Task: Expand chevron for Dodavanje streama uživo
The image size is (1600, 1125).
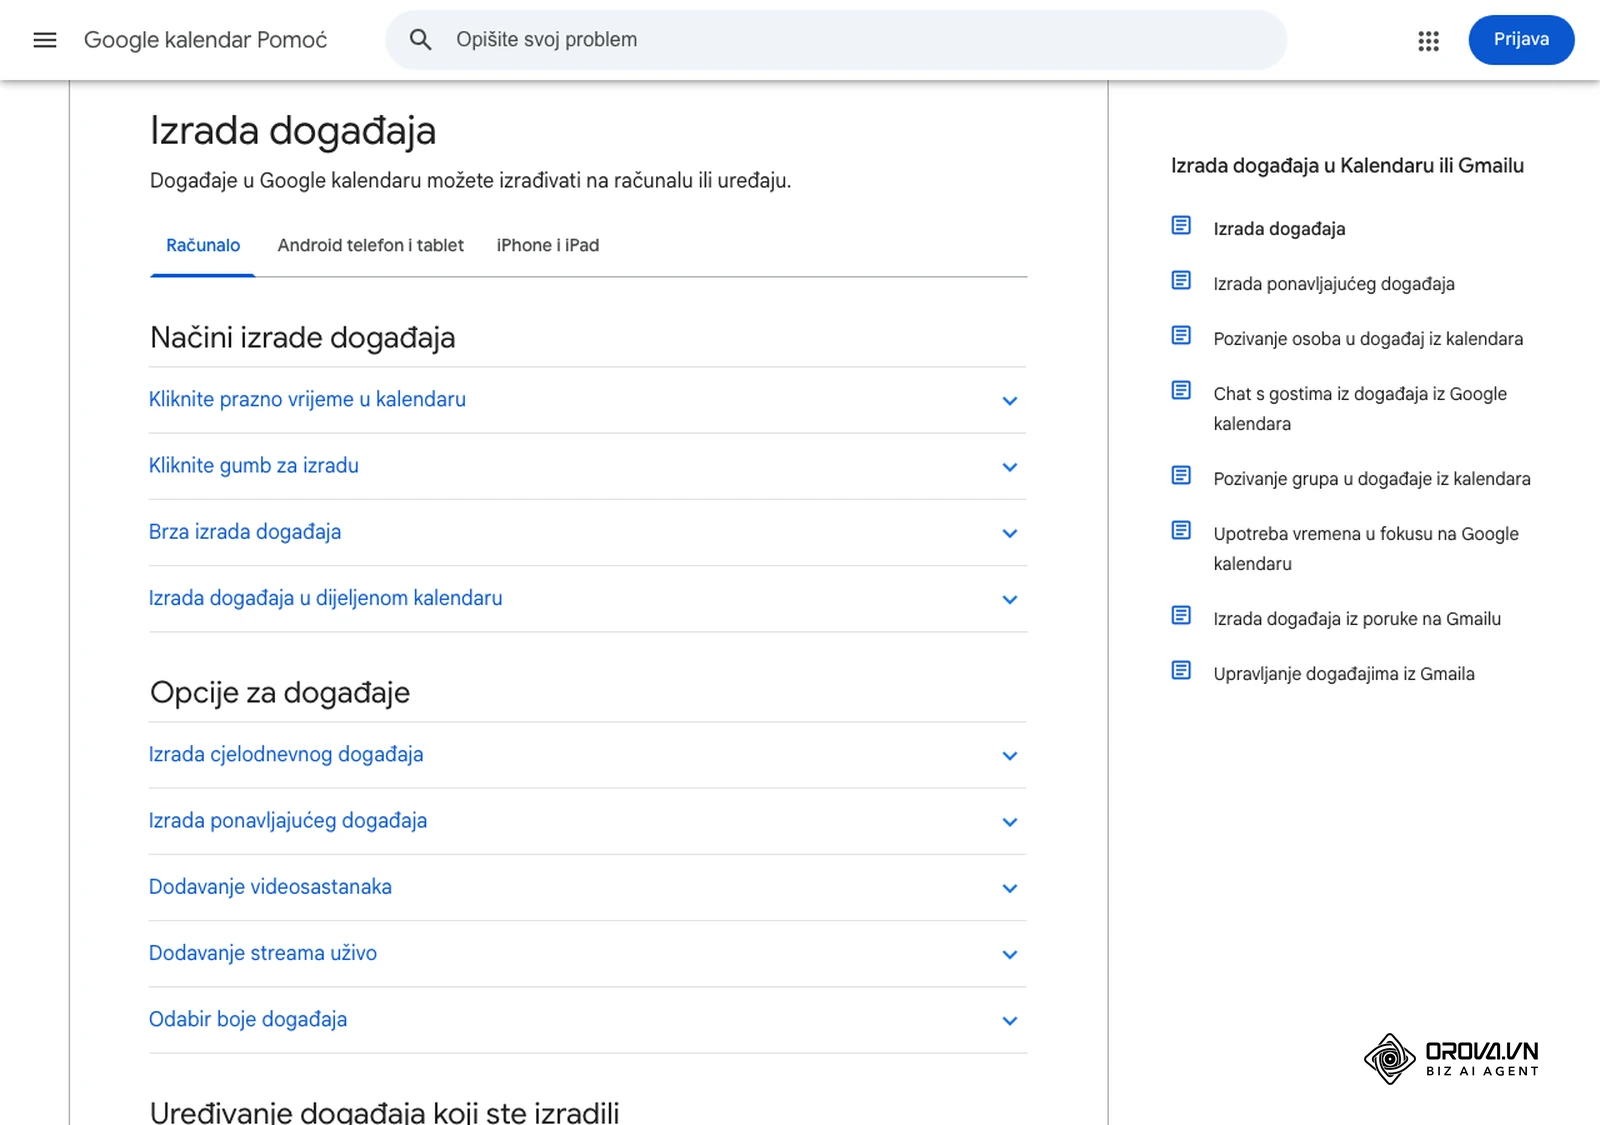Action: (1010, 955)
